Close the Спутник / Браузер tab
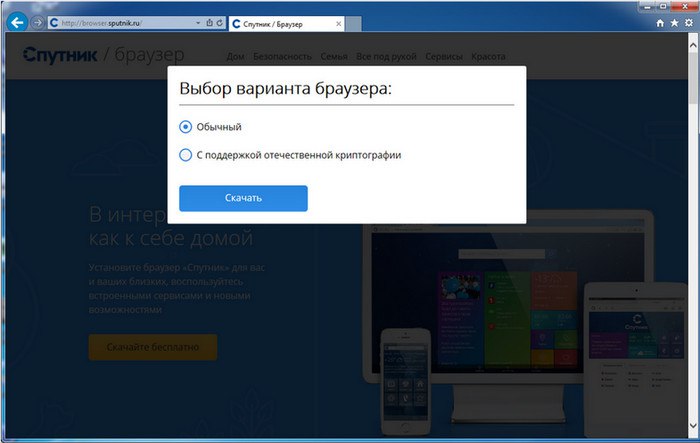 pyautogui.click(x=338, y=24)
